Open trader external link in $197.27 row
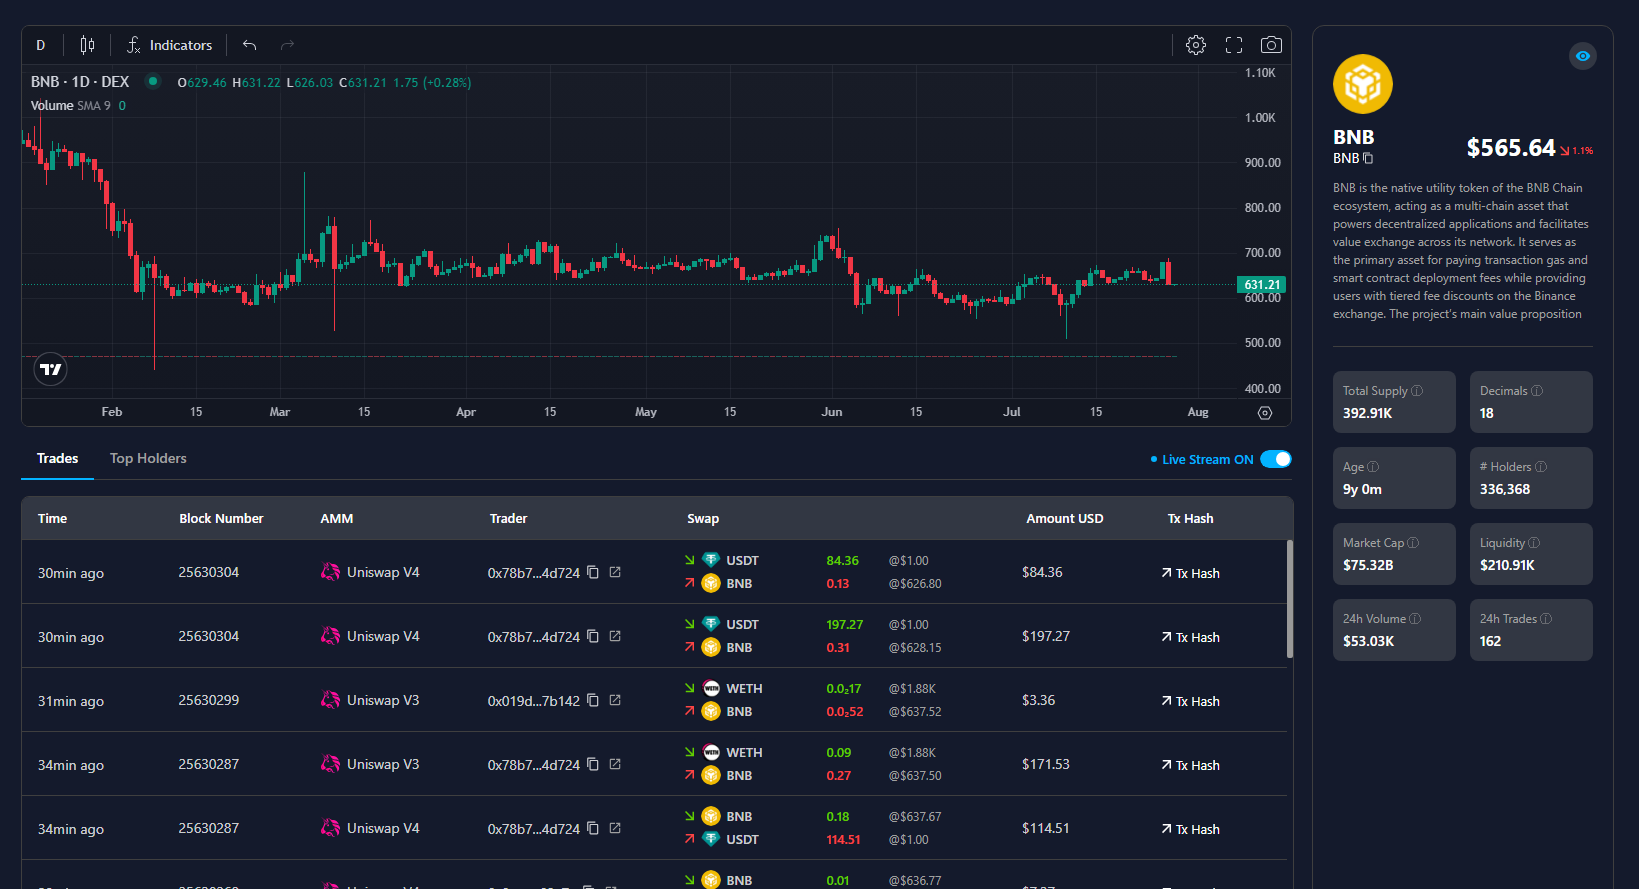Image resolution: width=1639 pixels, height=889 pixels. click(615, 636)
